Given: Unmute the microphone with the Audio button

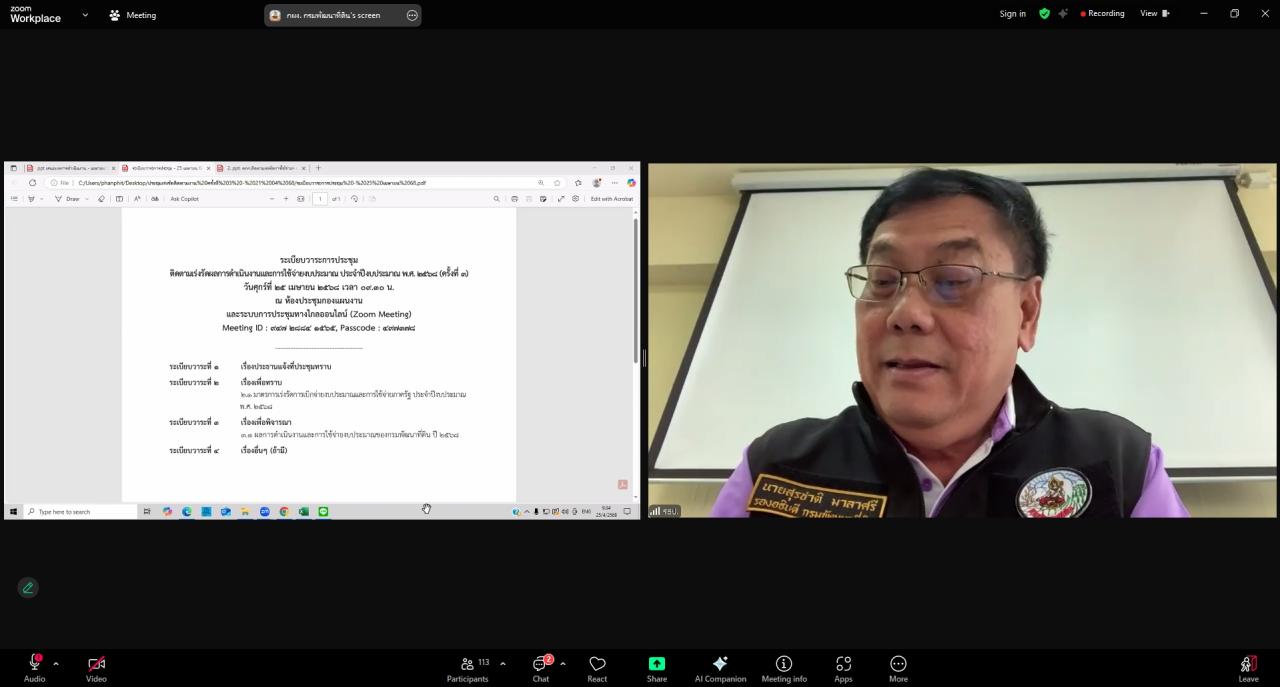Looking at the screenshot, I should tap(34, 668).
